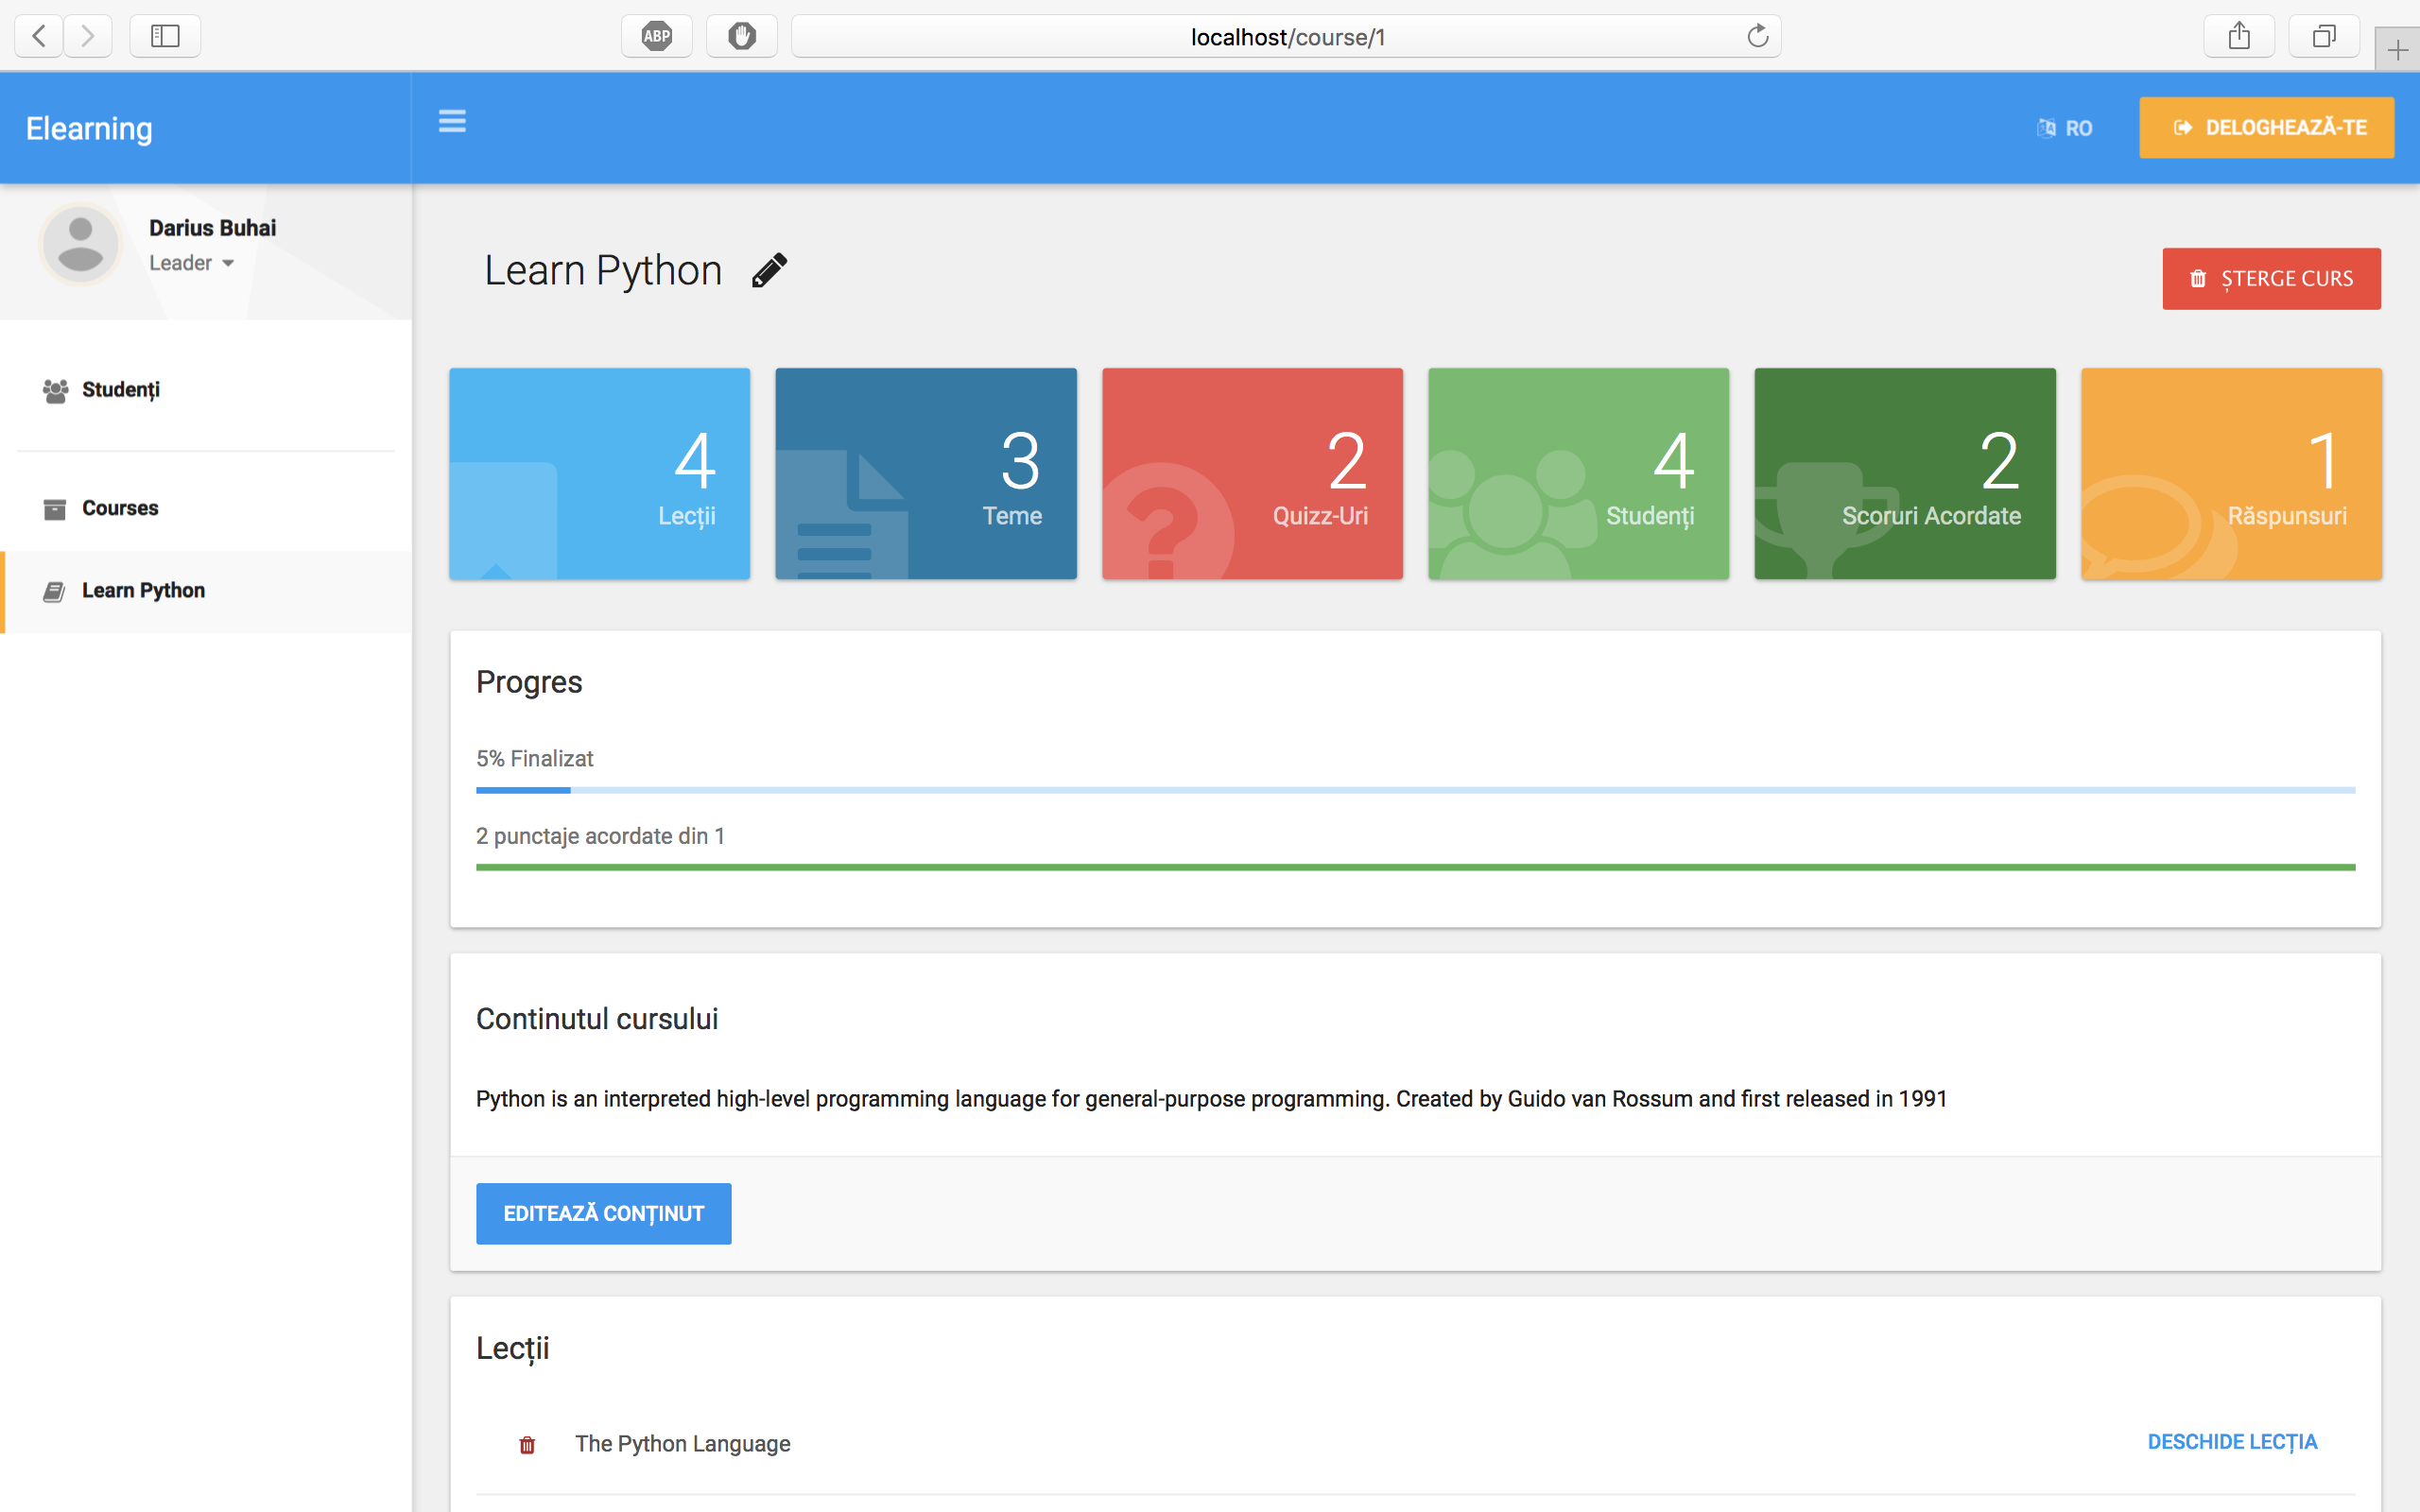Open Studenți in the sidebar menu
Image resolution: width=2420 pixels, height=1512 pixels.
pyautogui.click(x=206, y=390)
